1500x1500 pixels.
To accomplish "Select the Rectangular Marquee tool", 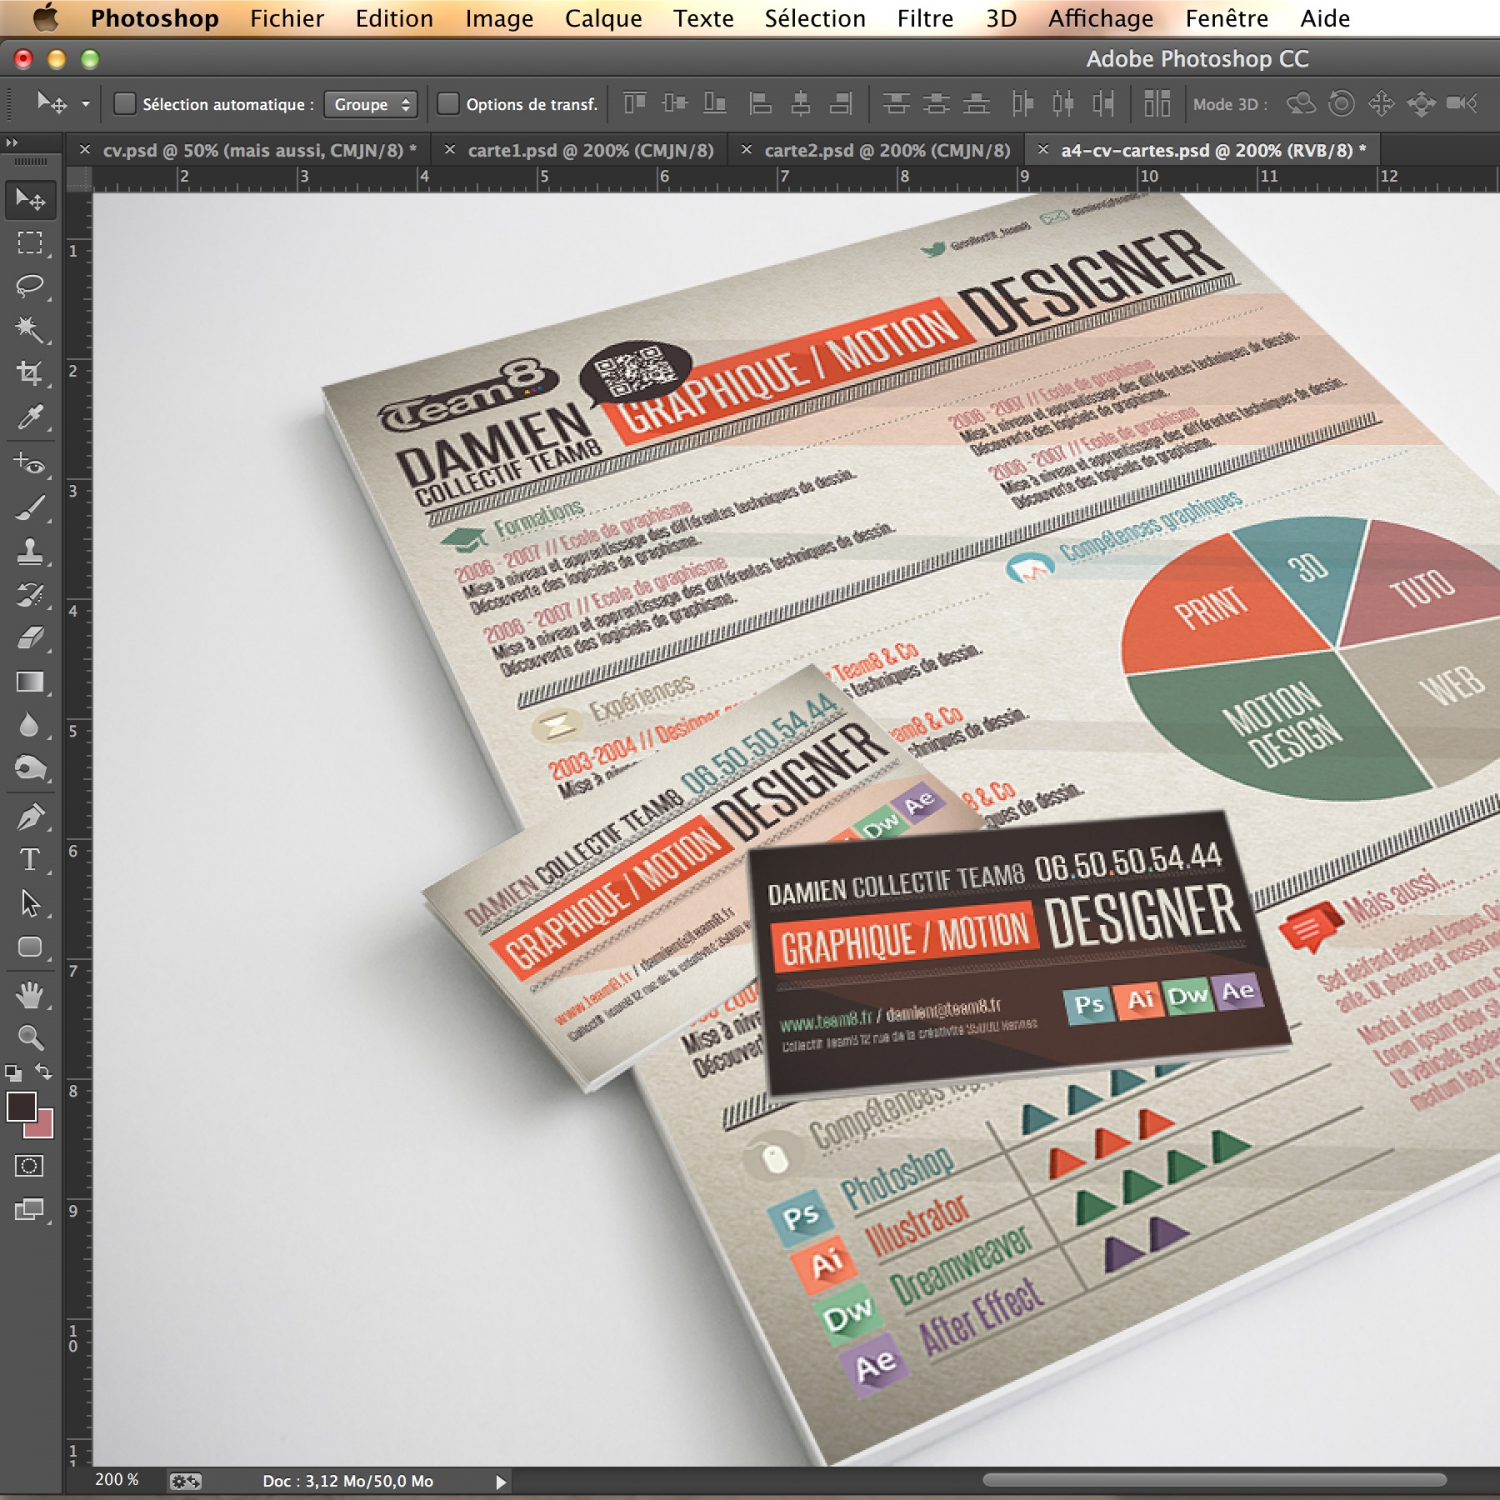I will pos(30,243).
